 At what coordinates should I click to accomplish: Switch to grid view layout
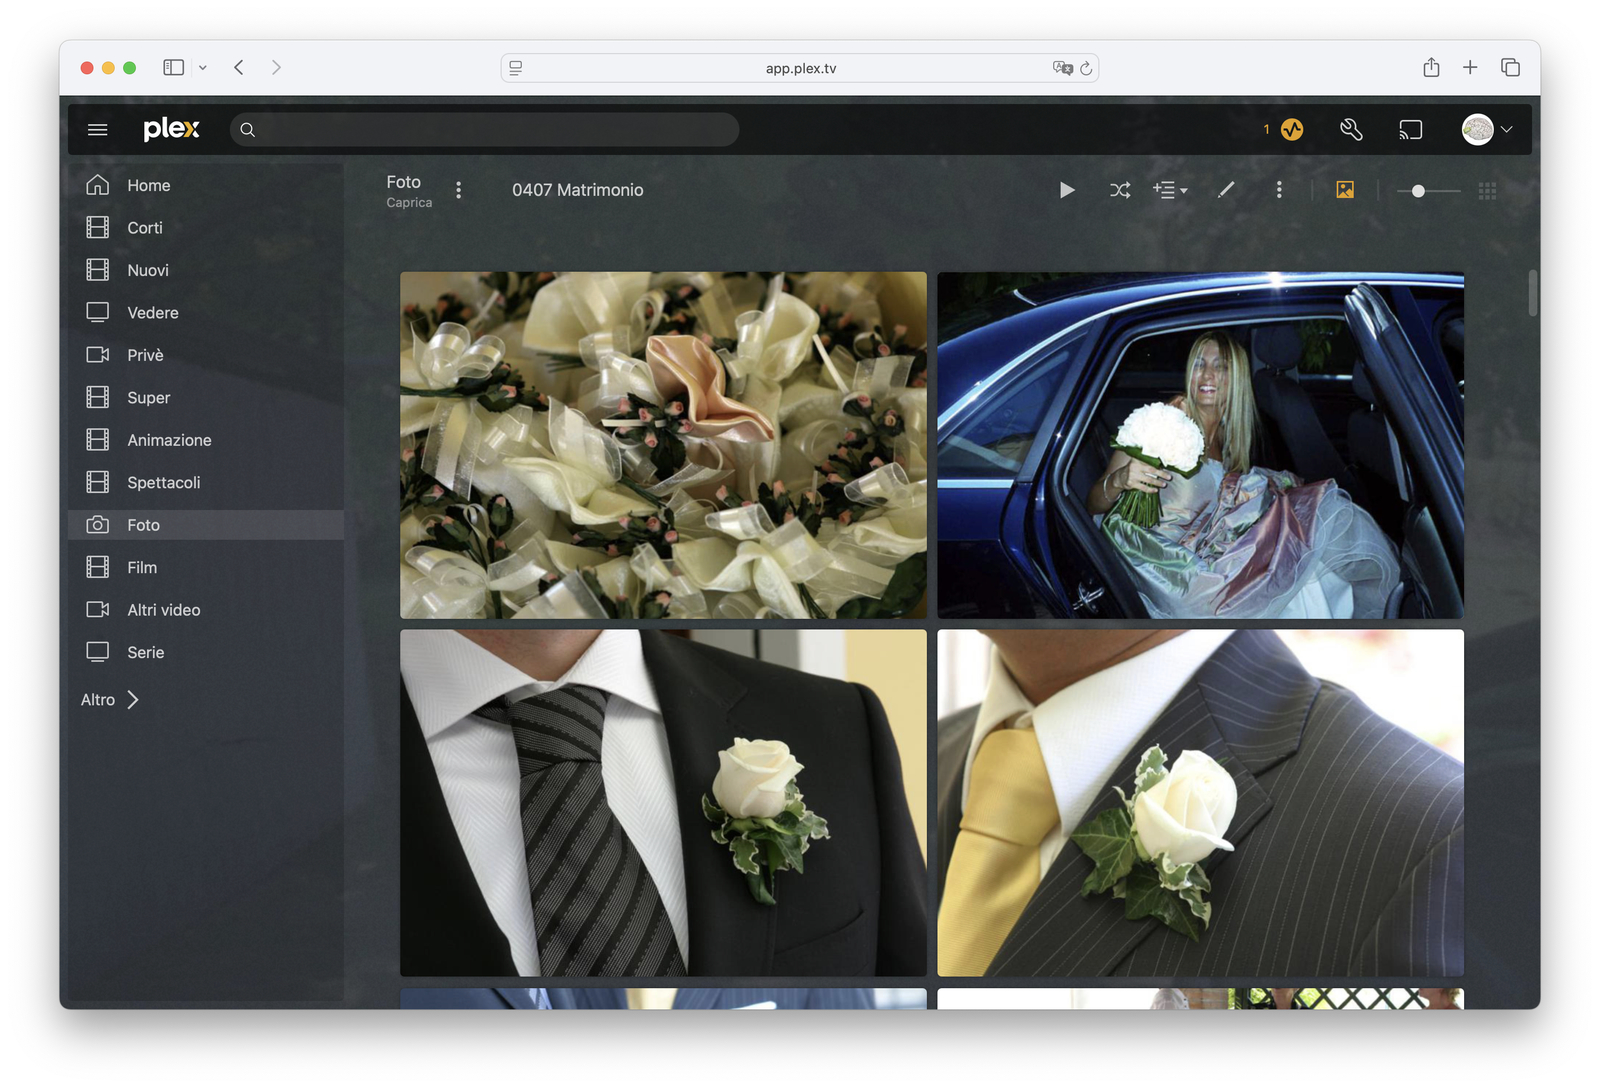[x=1487, y=190]
